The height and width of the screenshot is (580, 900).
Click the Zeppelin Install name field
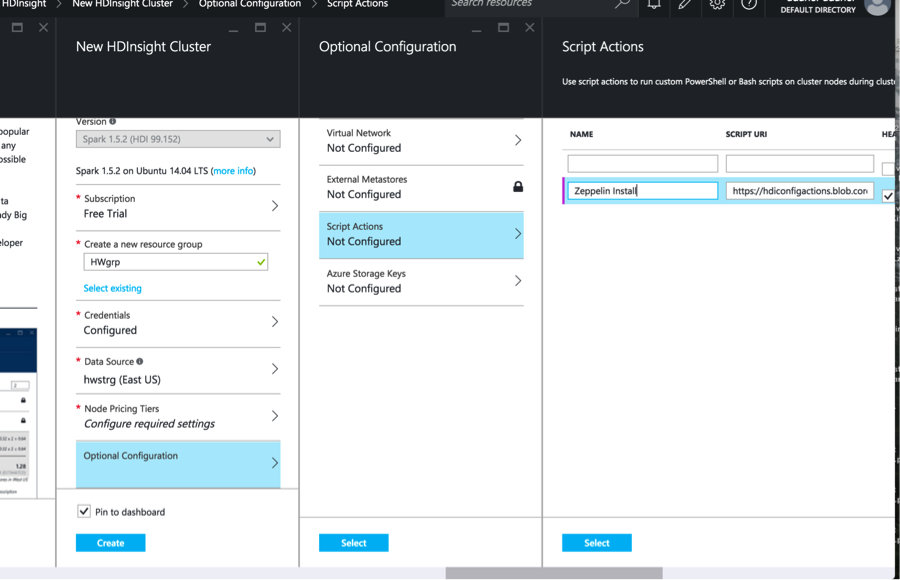642,191
